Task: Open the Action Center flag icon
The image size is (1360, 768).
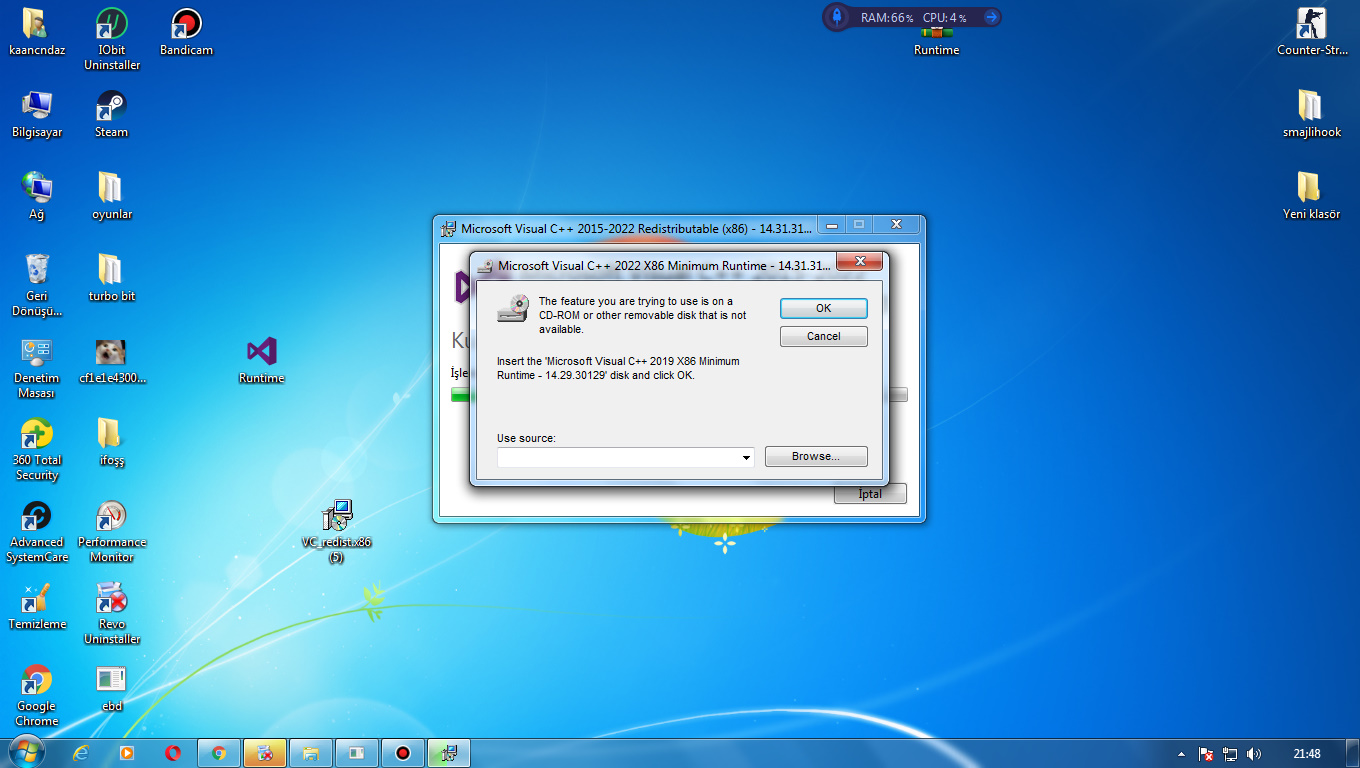Action: (x=1205, y=754)
